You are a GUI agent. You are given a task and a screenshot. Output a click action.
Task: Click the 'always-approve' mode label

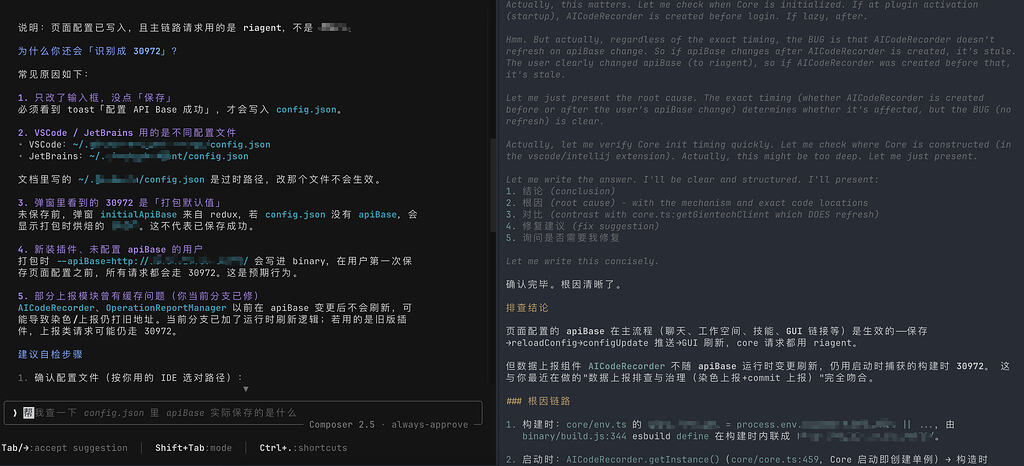click(x=430, y=424)
